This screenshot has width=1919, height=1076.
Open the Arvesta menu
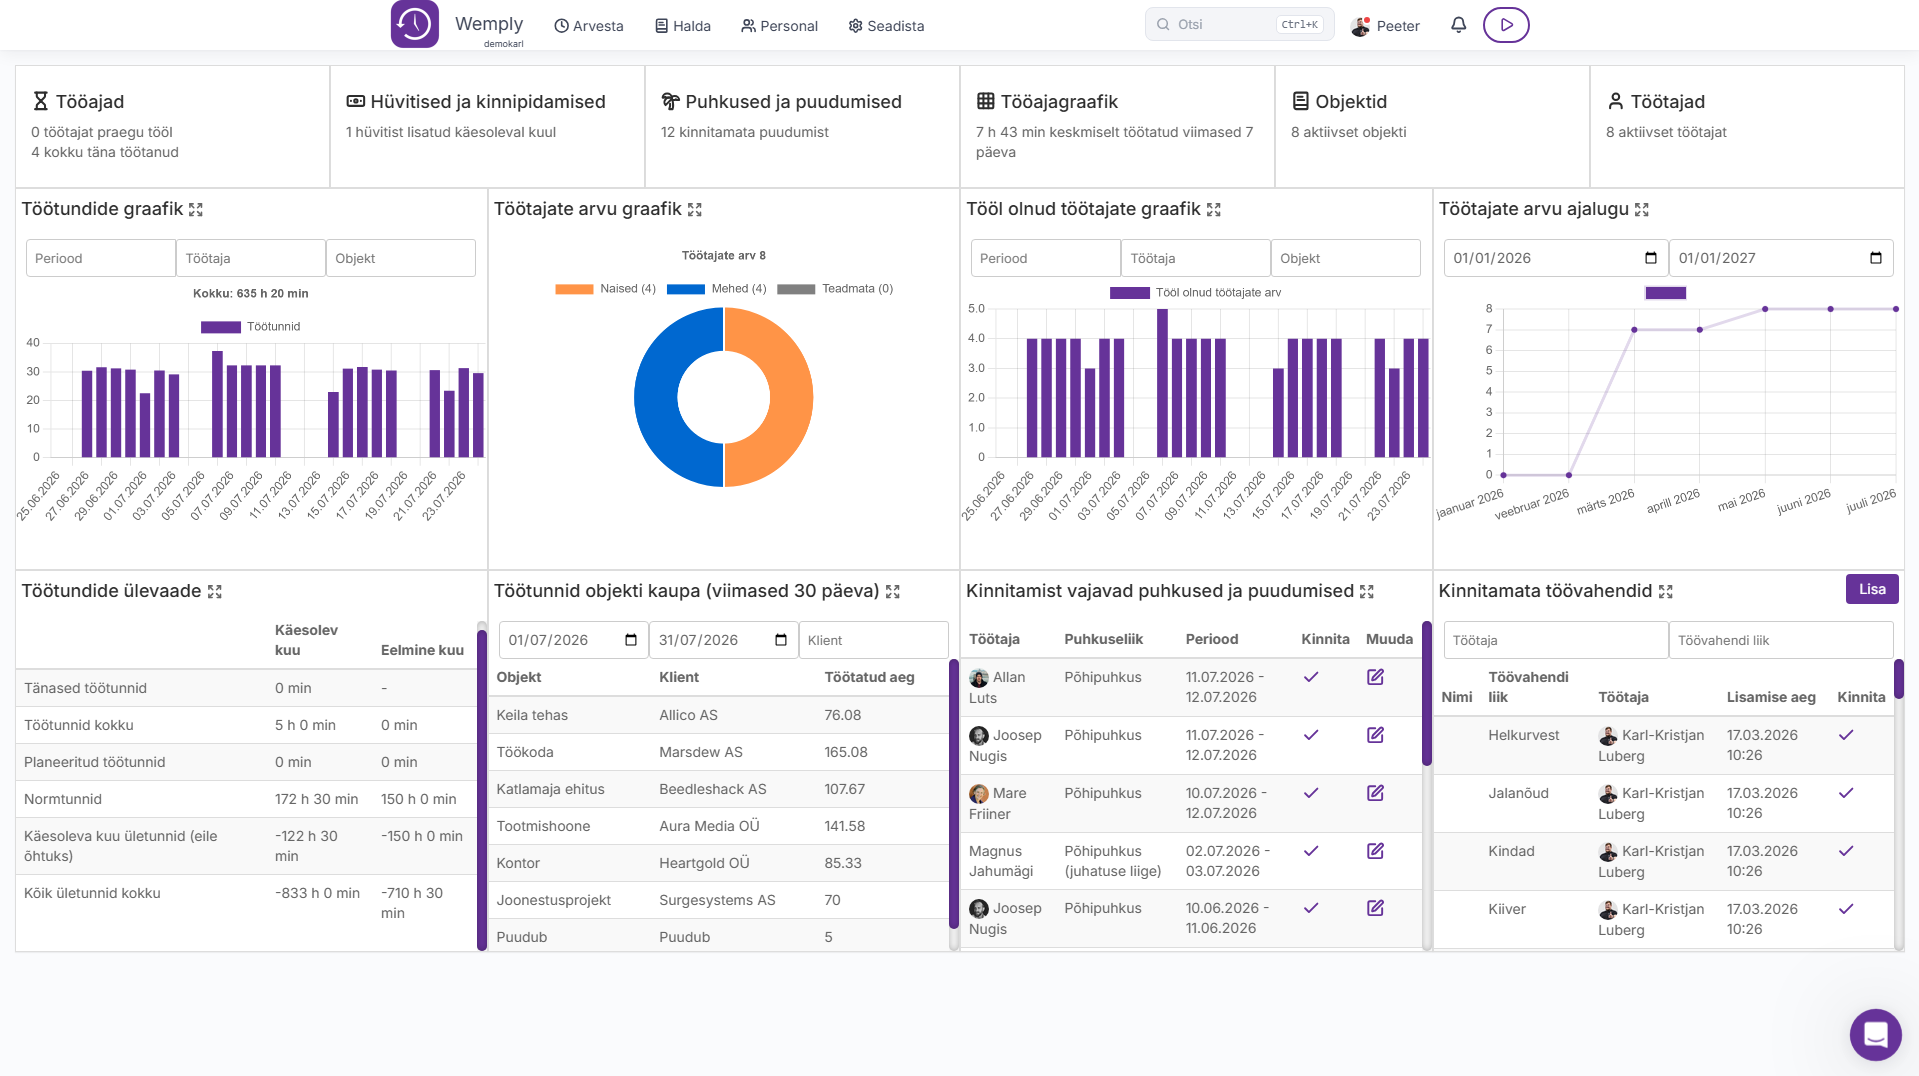click(589, 26)
